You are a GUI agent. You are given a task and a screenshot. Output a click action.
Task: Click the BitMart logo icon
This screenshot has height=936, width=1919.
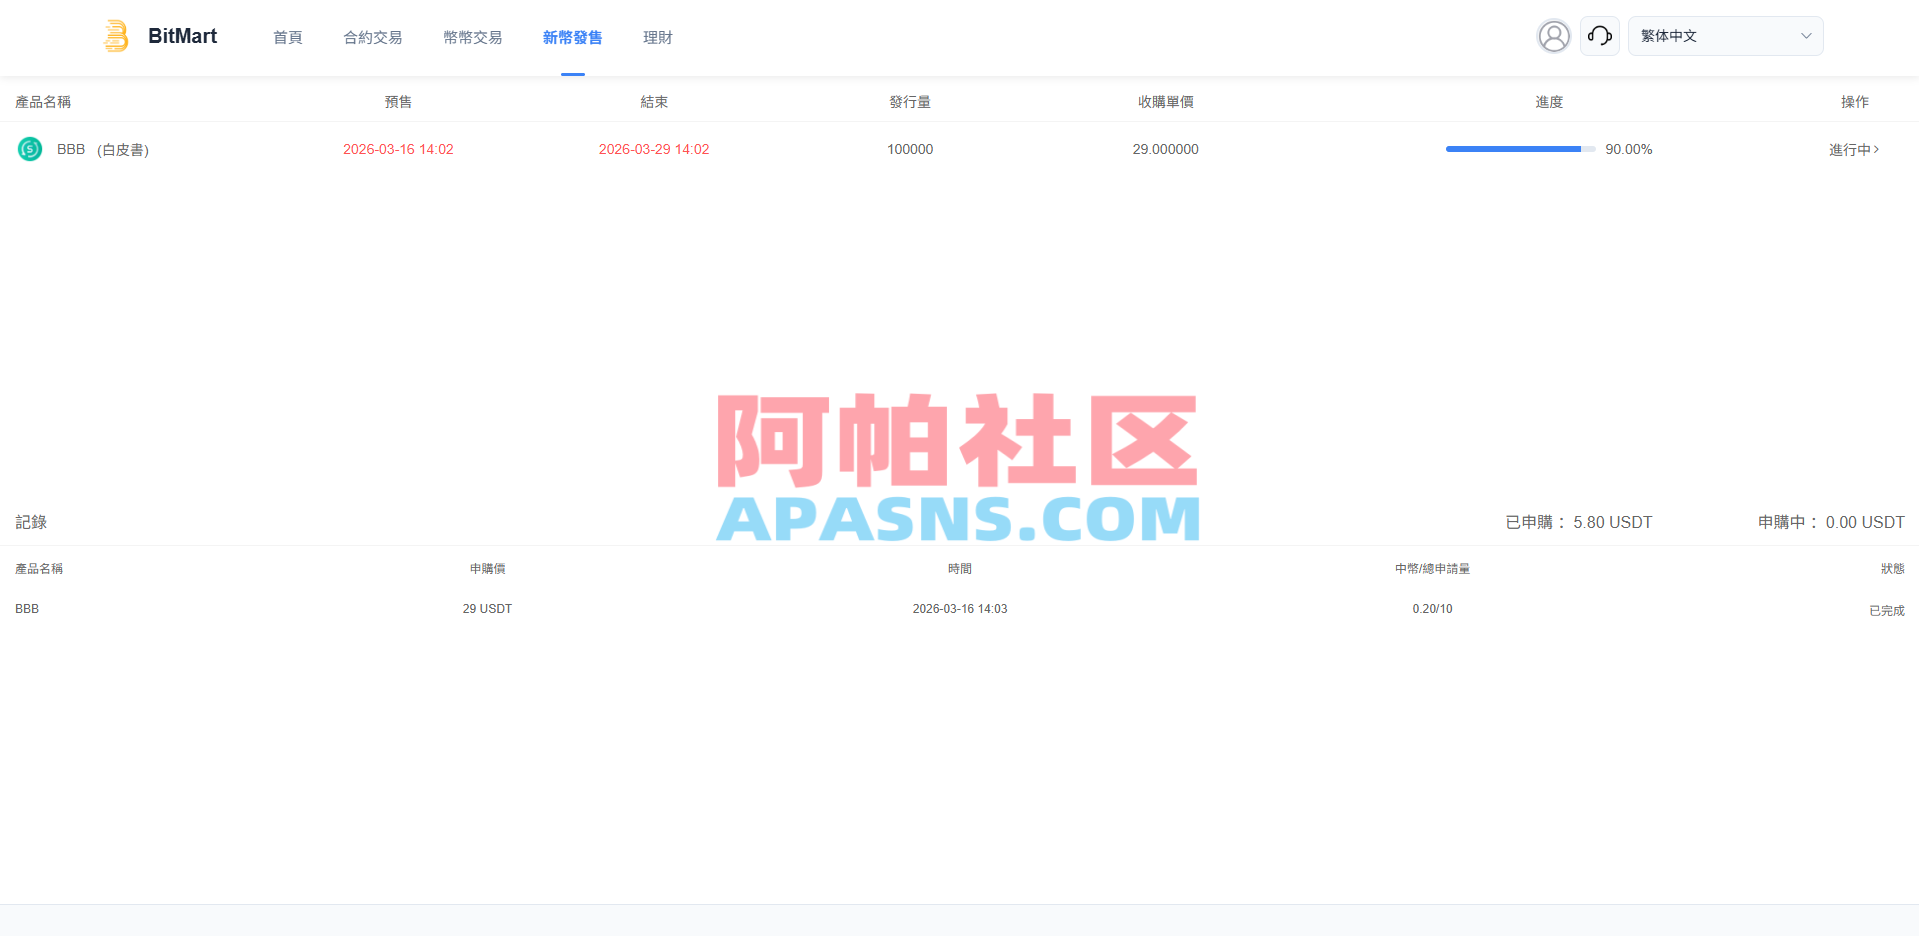tap(116, 36)
